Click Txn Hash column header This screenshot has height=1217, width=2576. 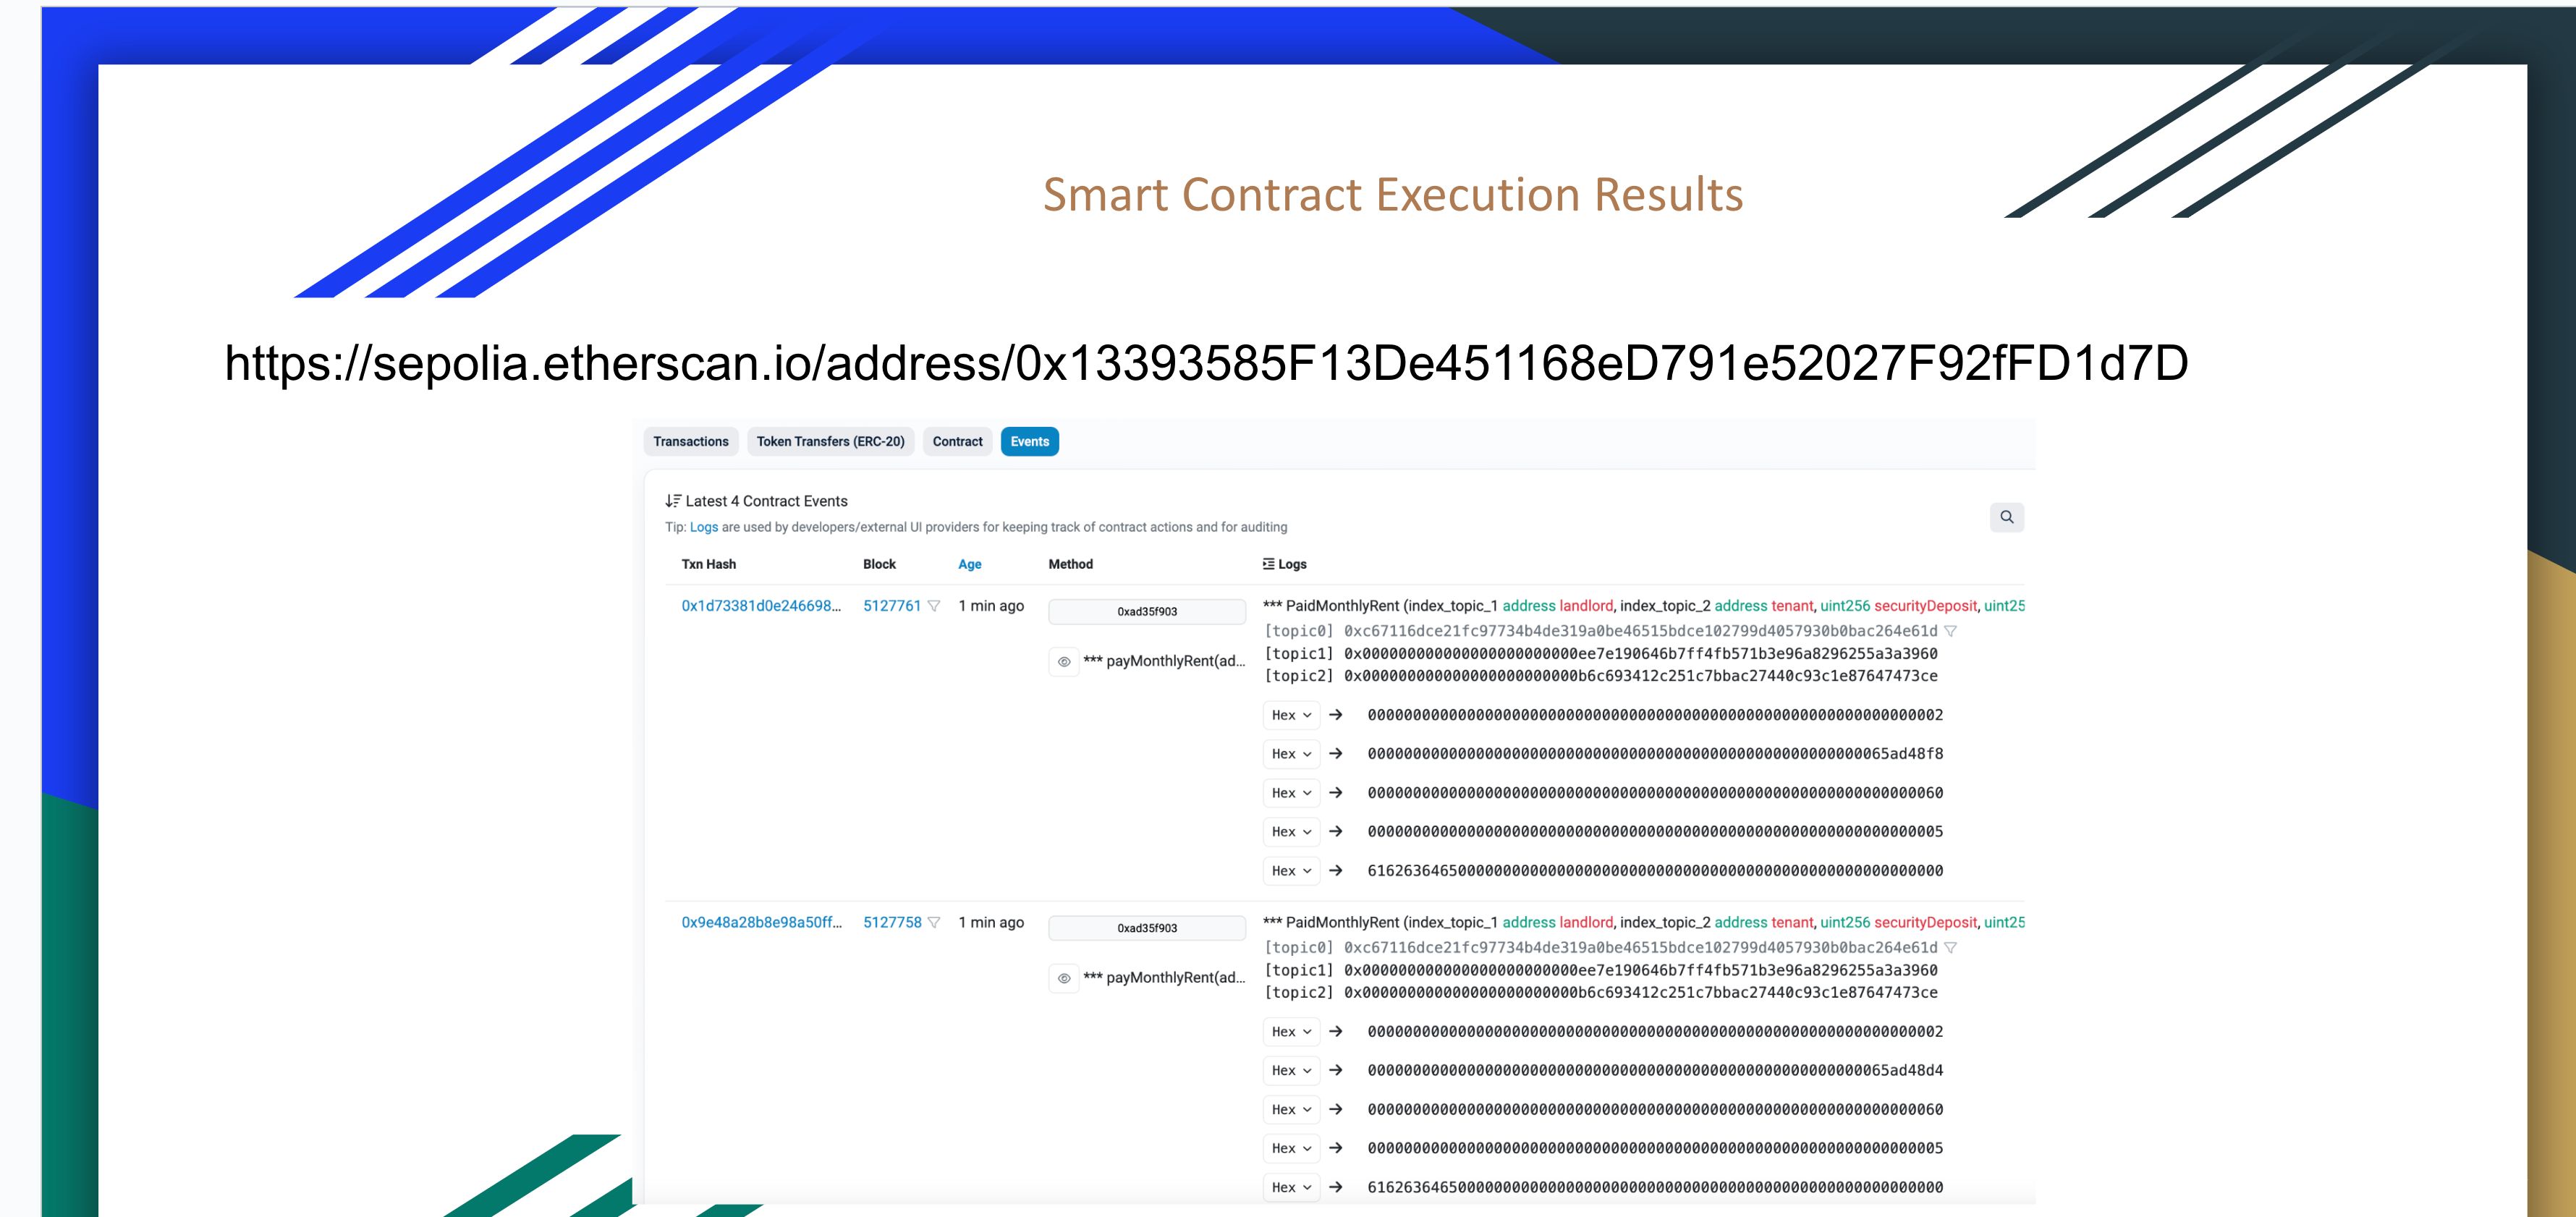click(x=708, y=564)
